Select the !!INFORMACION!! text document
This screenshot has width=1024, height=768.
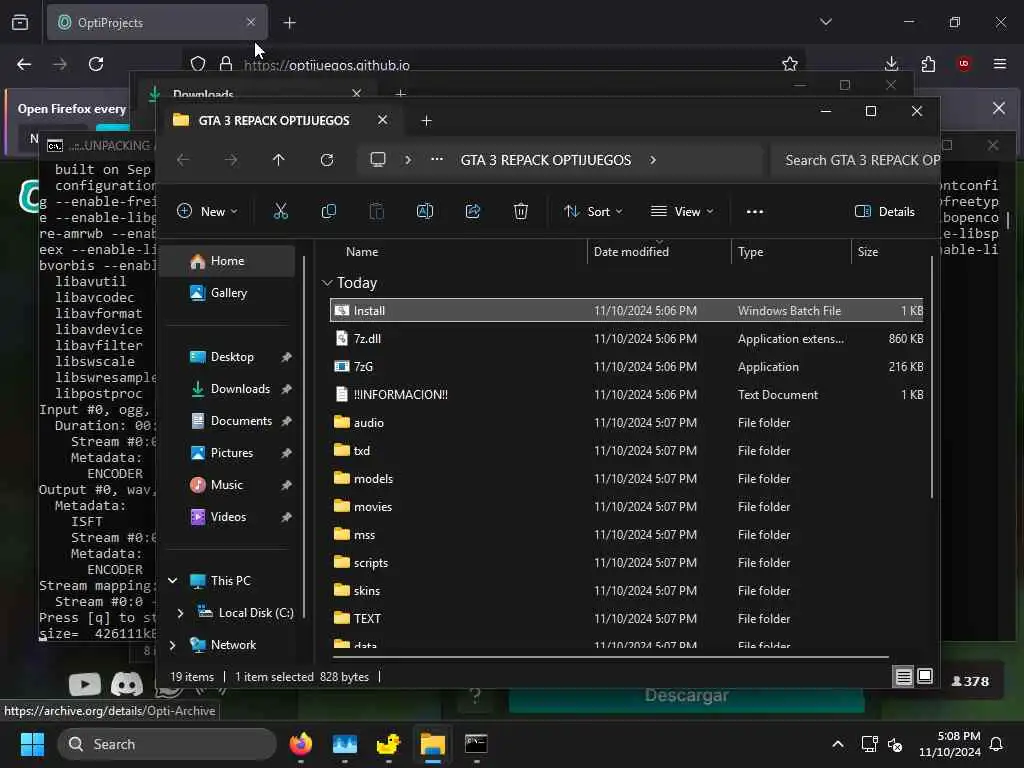coord(627,394)
